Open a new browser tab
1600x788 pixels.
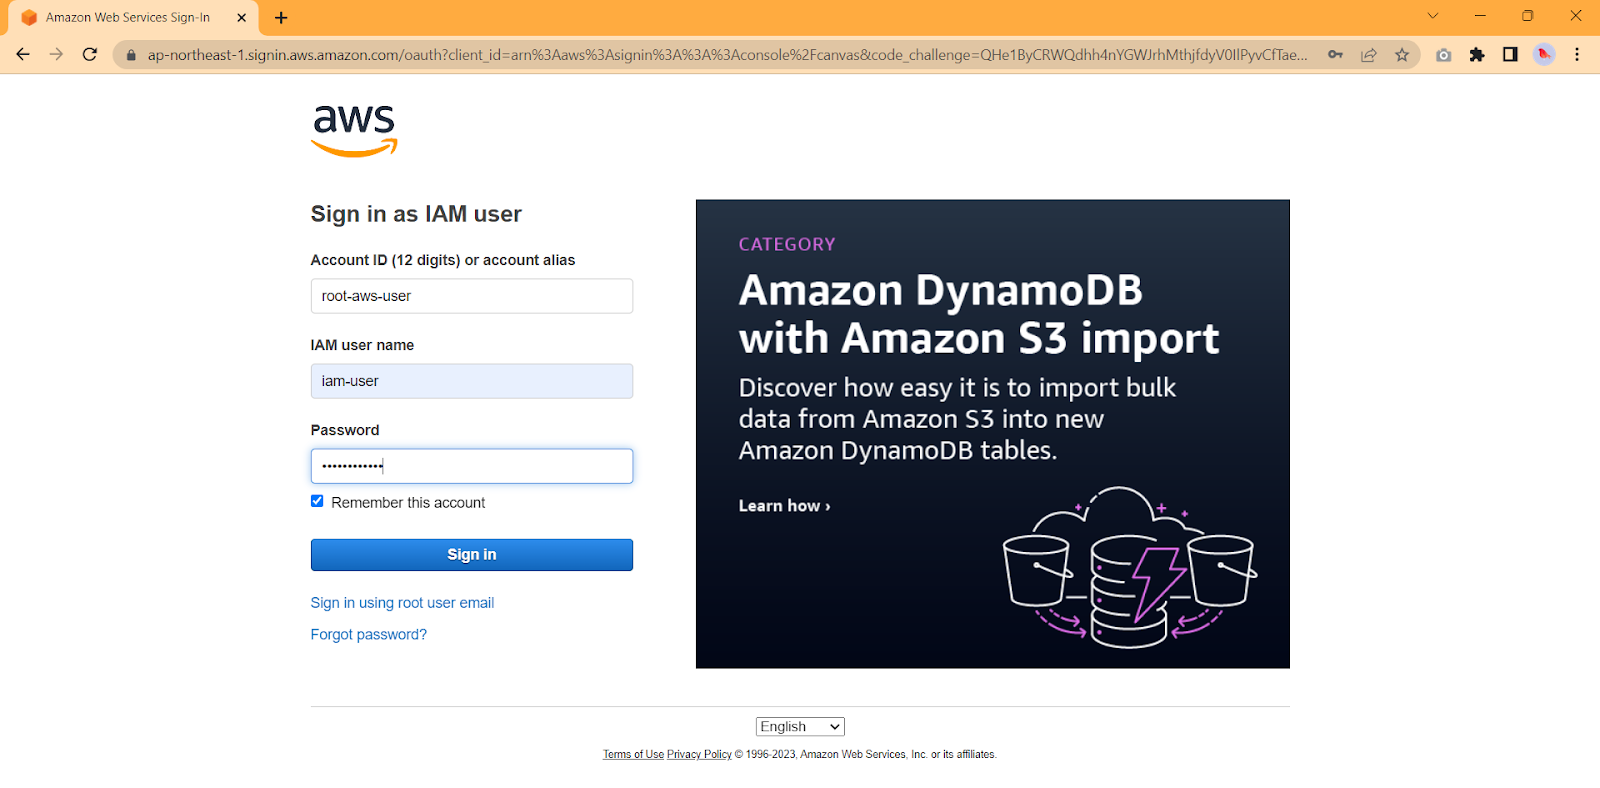[281, 18]
